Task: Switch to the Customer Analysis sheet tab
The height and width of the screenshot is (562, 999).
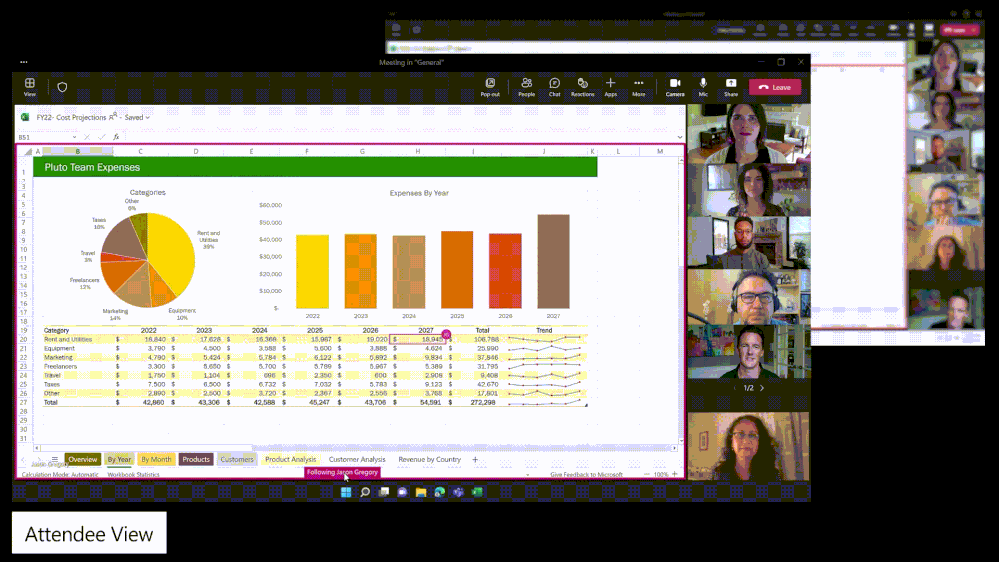Action: (357, 459)
